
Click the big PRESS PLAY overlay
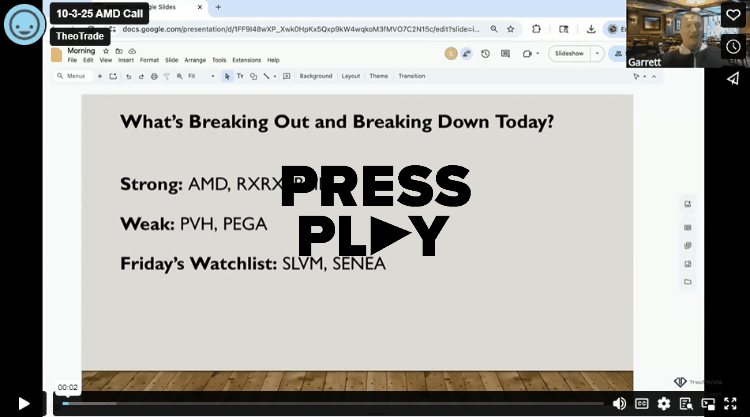(x=375, y=211)
